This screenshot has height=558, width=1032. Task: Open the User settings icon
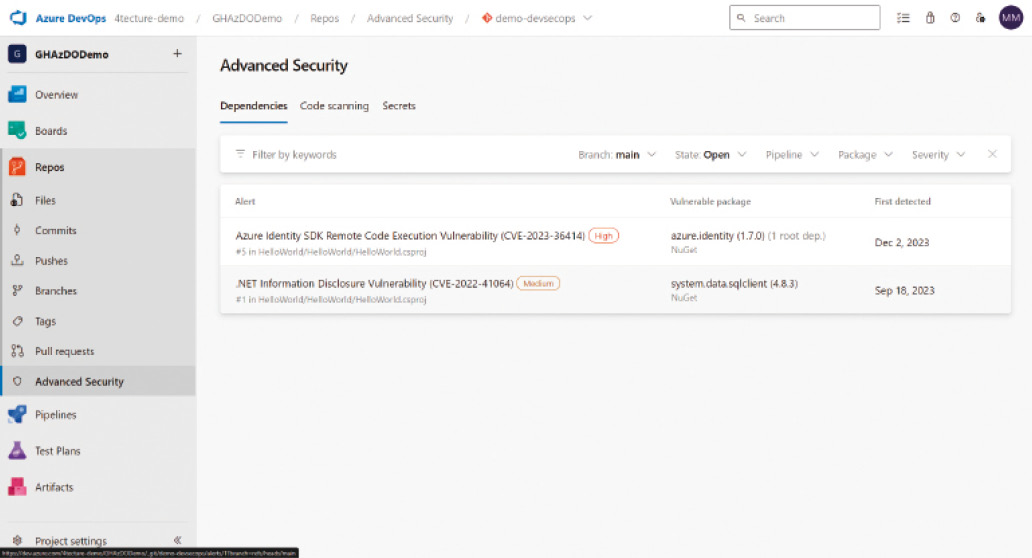(981, 18)
